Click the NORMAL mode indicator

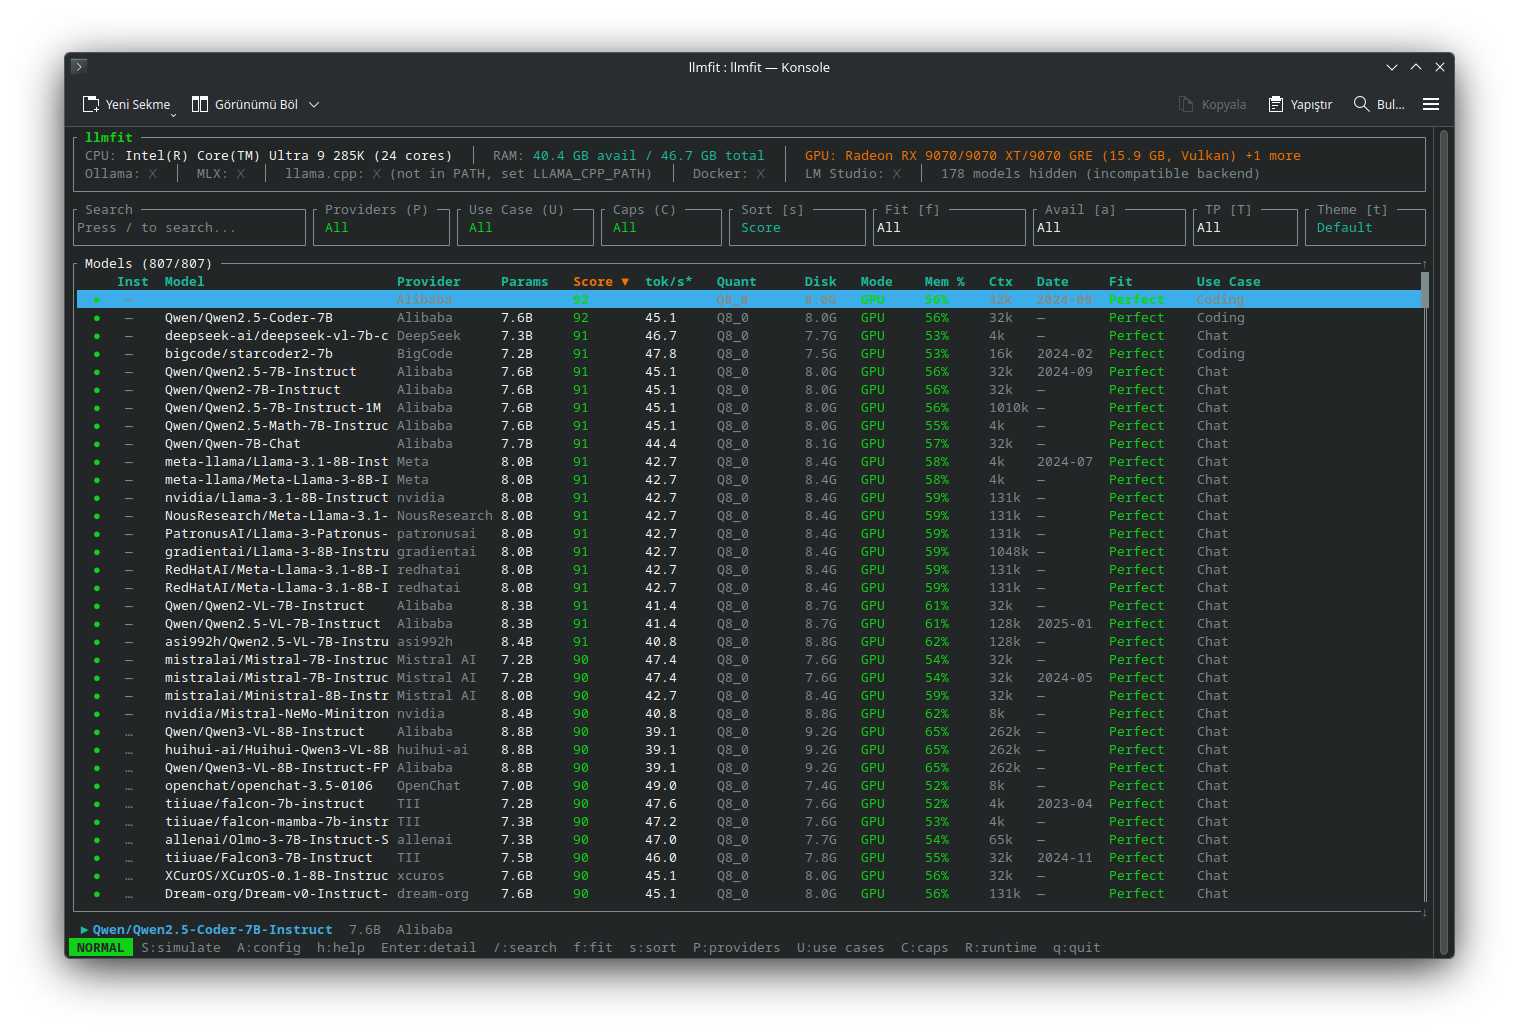point(101,948)
